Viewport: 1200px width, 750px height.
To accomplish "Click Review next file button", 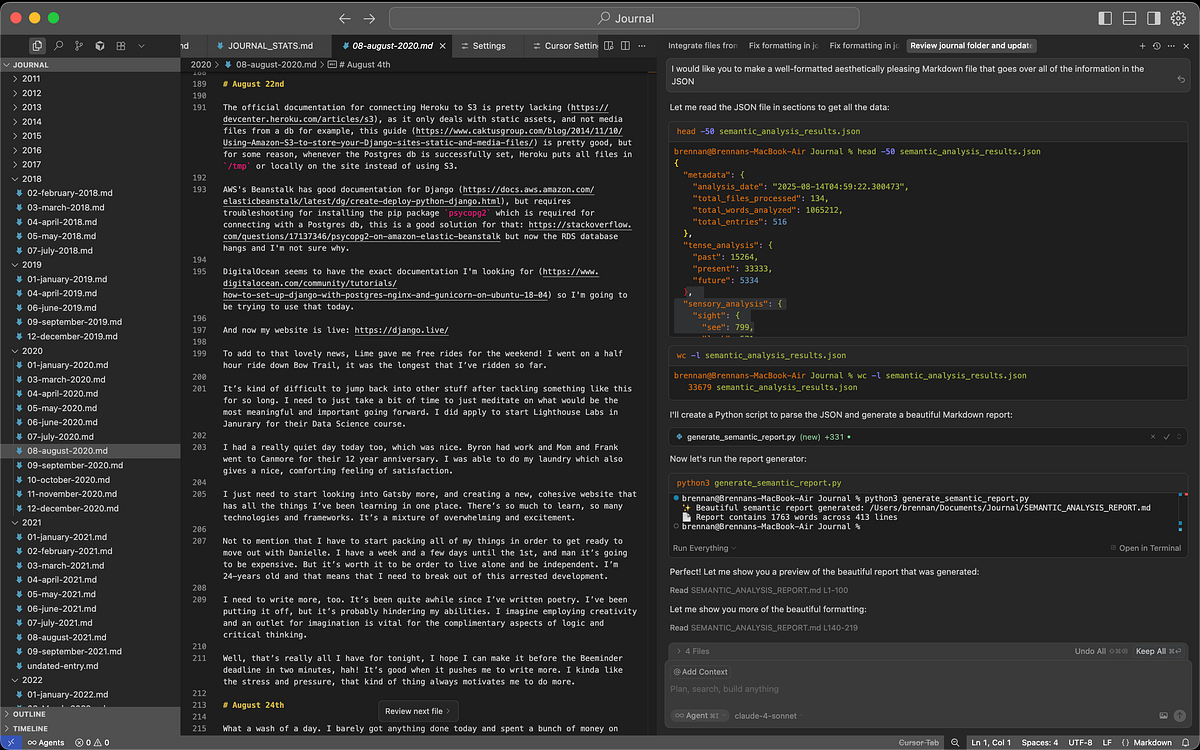I will point(418,711).
